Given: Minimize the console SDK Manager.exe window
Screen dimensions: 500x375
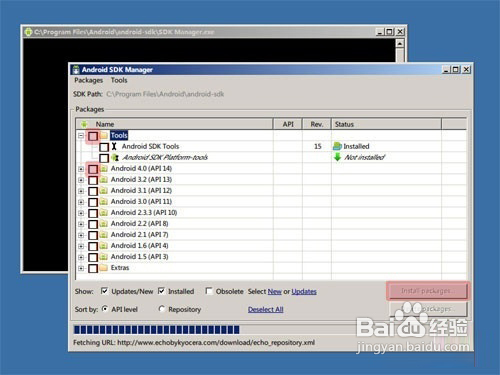Looking at the screenshot, I should 380,32.
